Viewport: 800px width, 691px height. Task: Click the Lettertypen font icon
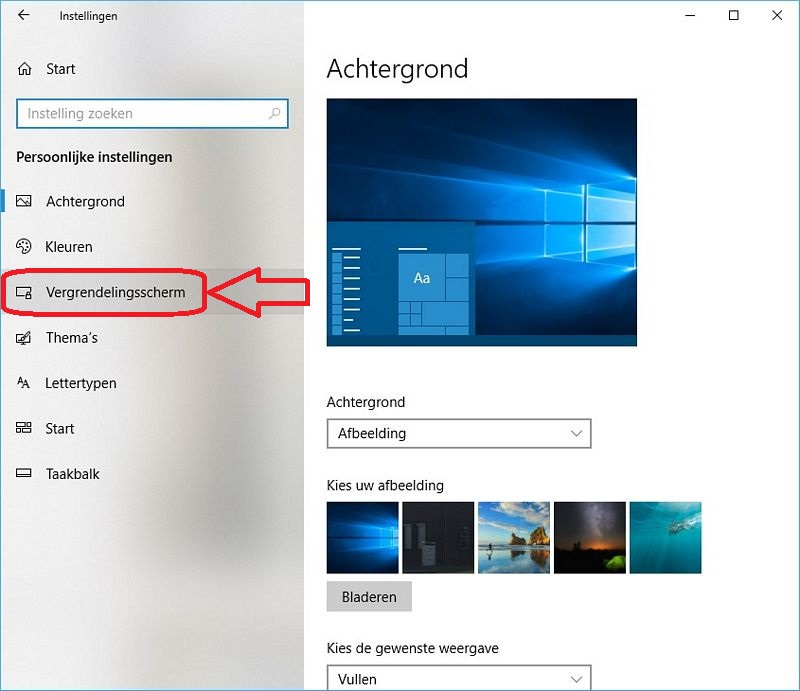23,383
